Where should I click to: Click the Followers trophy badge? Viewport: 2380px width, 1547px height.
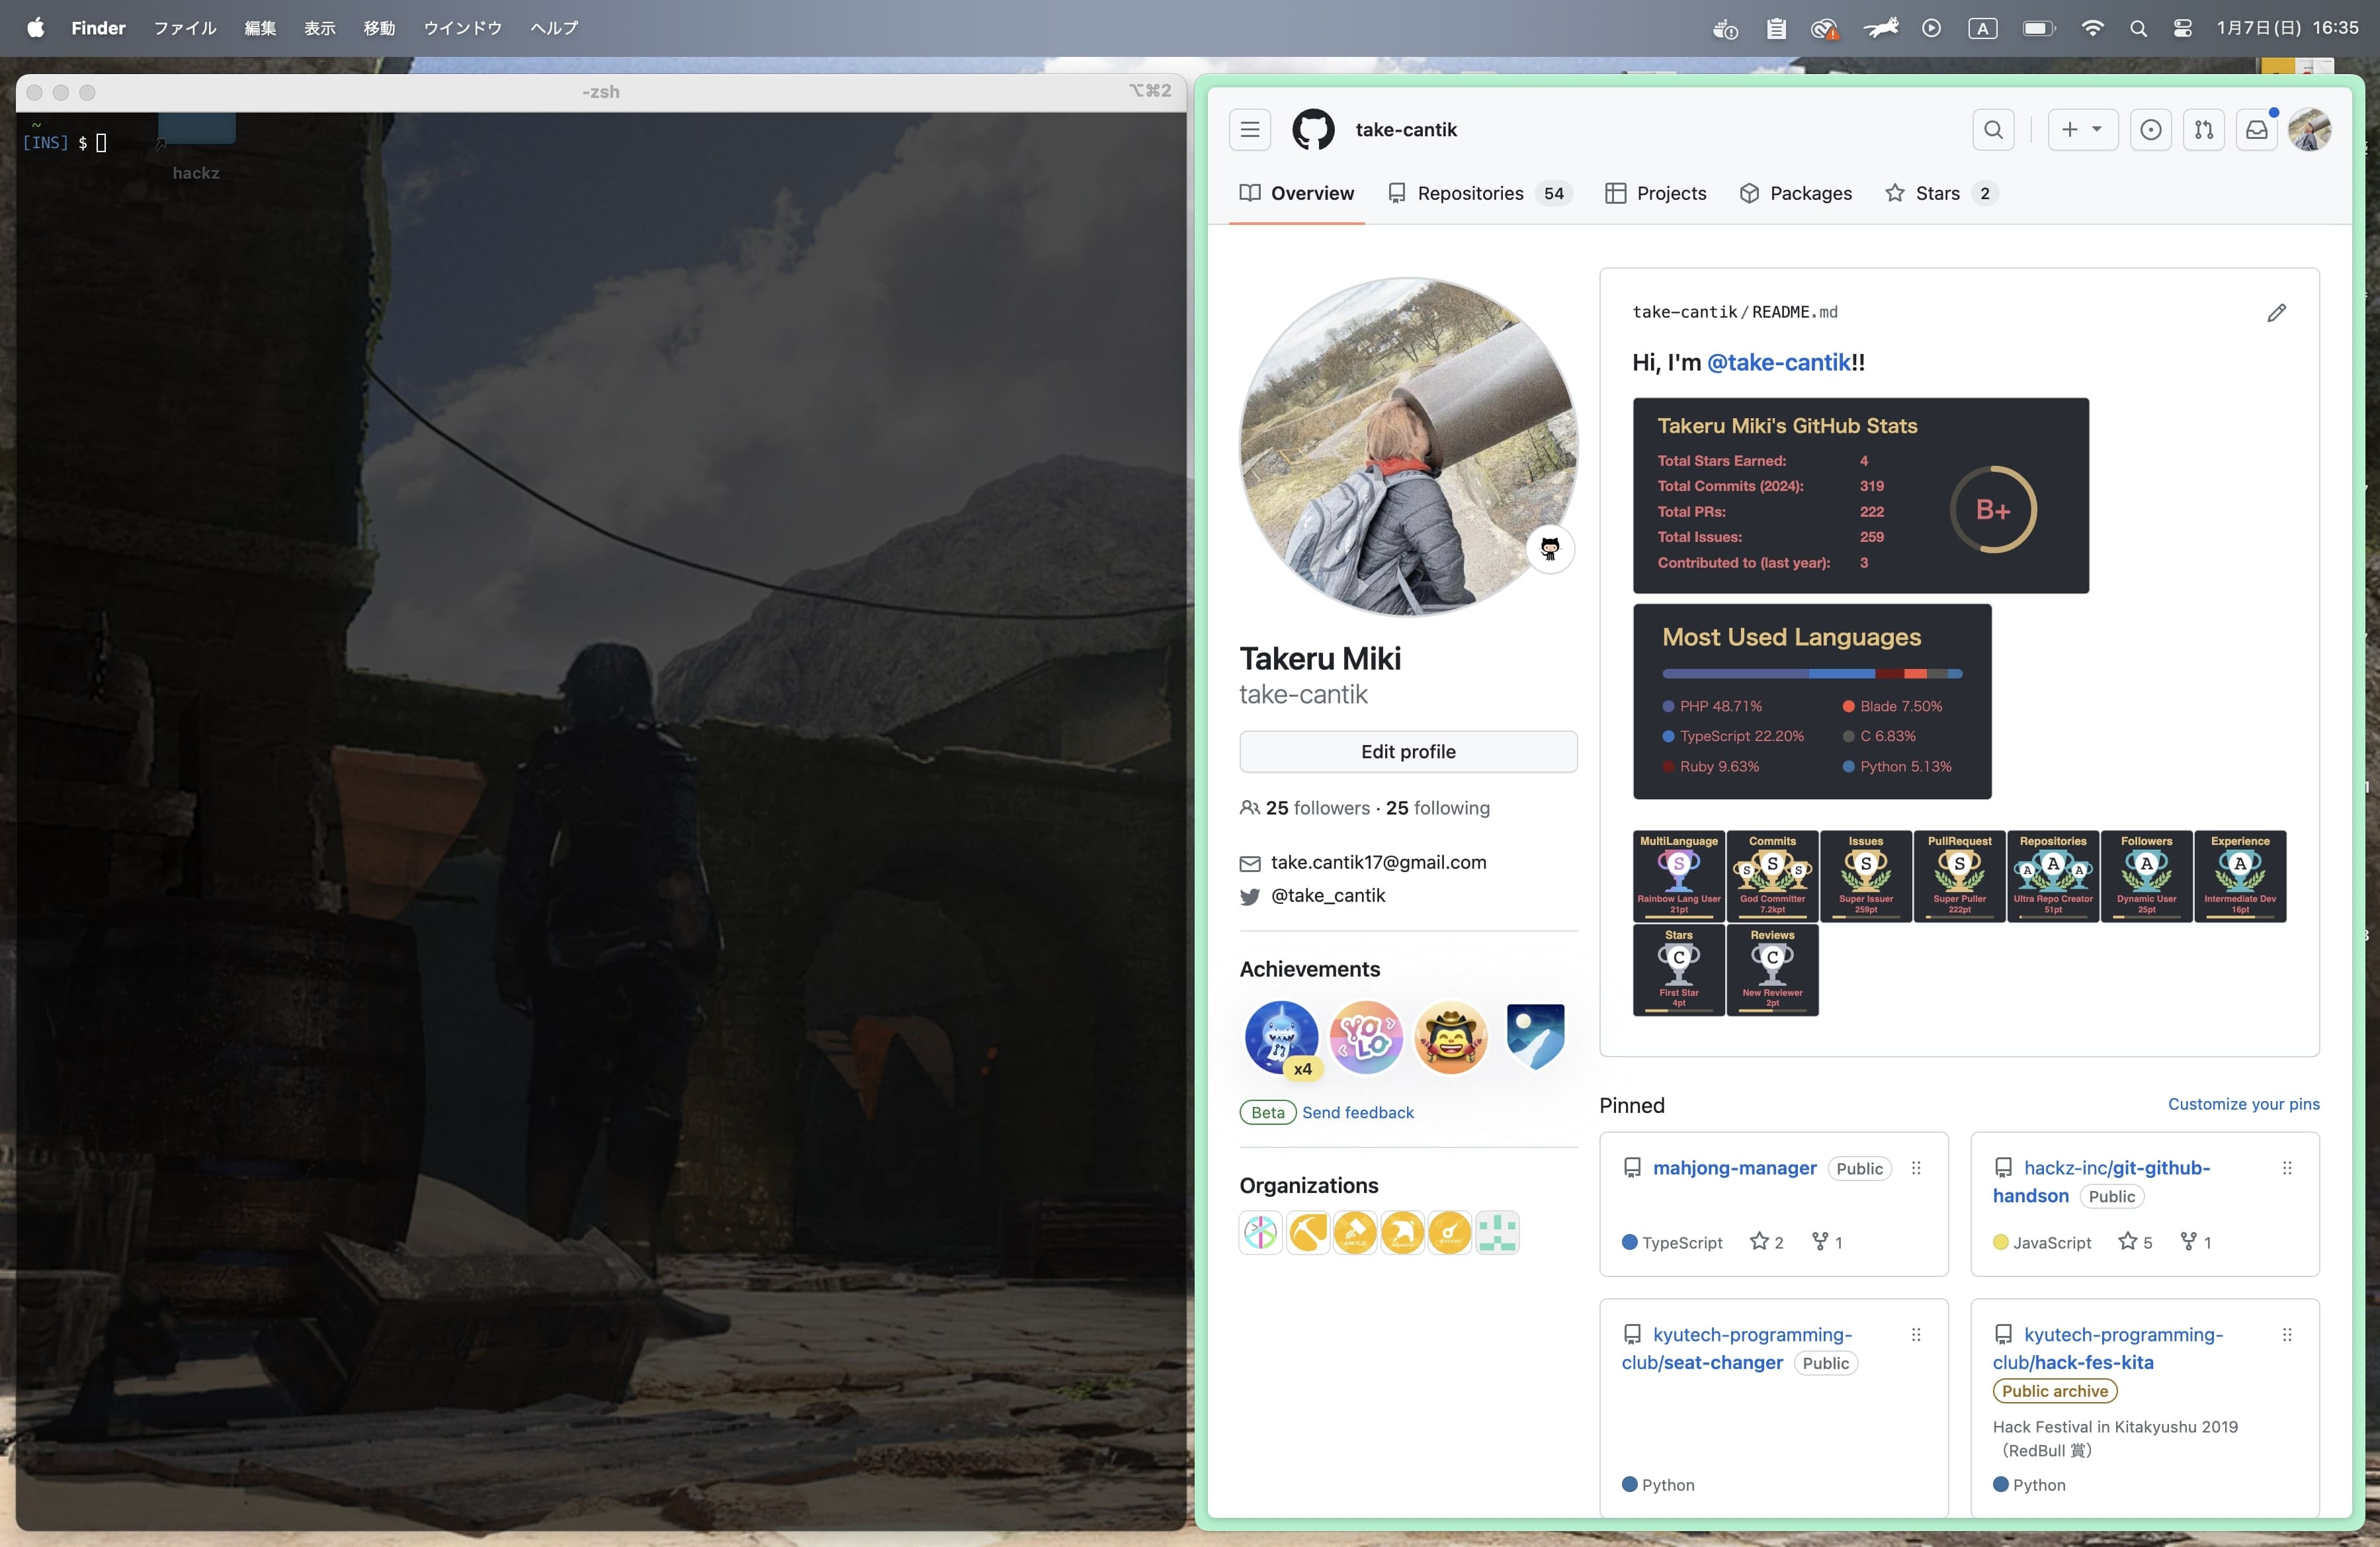2146,876
